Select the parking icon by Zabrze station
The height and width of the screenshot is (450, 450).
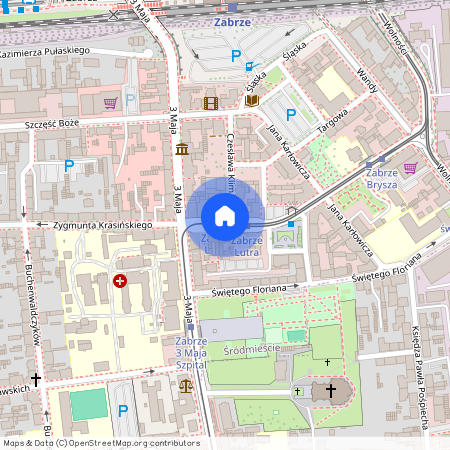click(236, 56)
